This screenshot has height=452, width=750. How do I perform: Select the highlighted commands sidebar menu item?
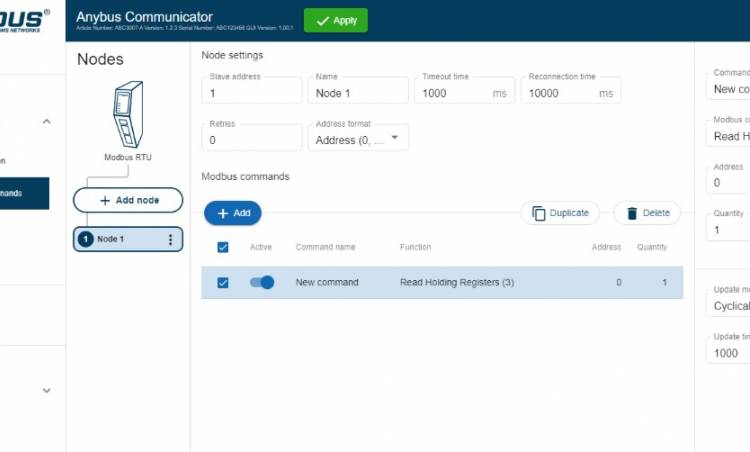[x=24, y=193]
